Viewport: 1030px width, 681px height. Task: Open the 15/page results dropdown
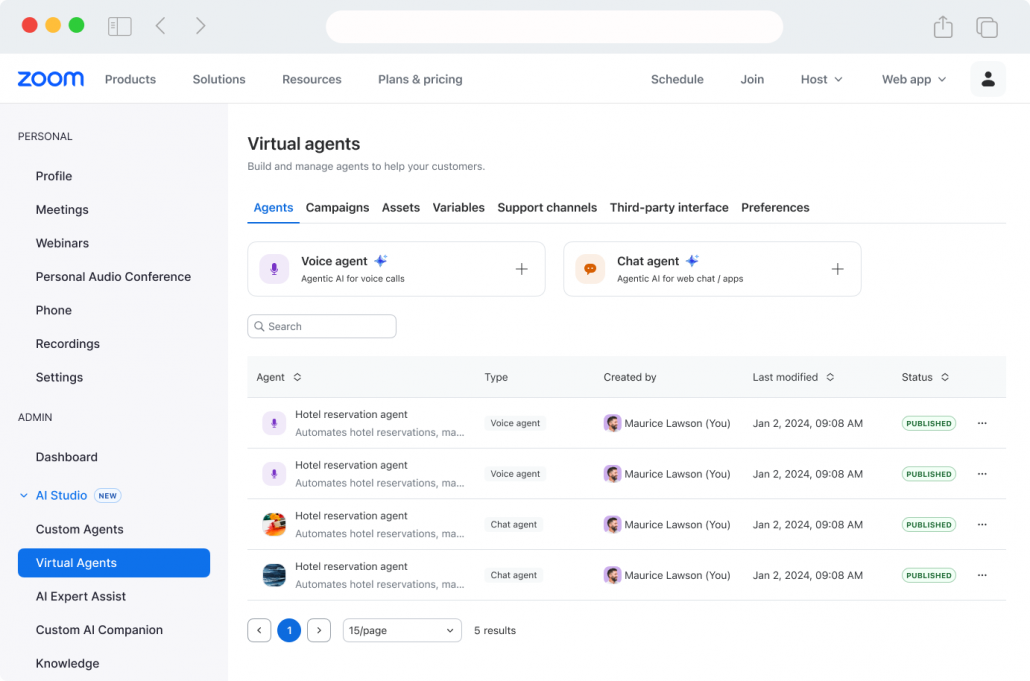tap(402, 630)
